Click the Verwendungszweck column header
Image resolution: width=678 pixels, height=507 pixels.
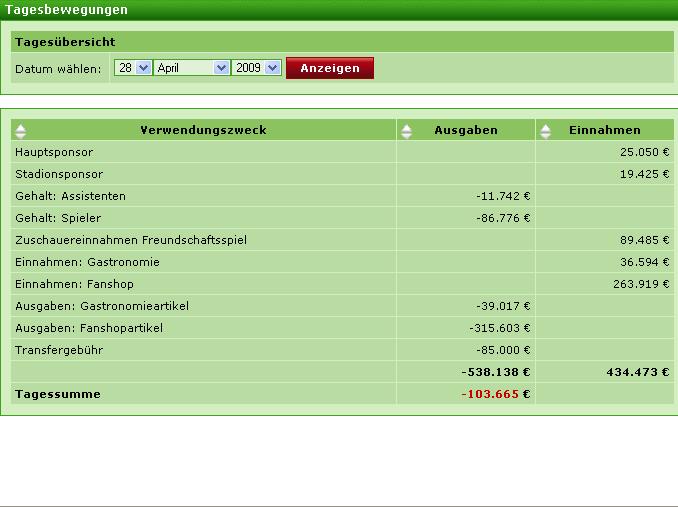203,130
